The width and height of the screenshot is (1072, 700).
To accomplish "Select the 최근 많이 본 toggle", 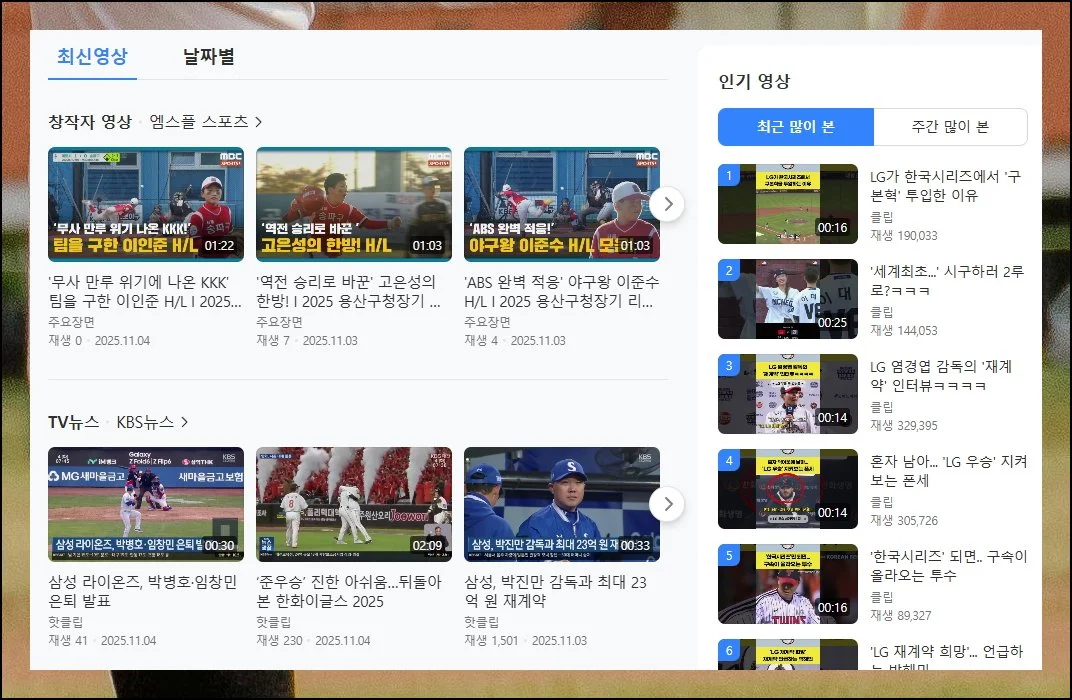I will pos(795,127).
